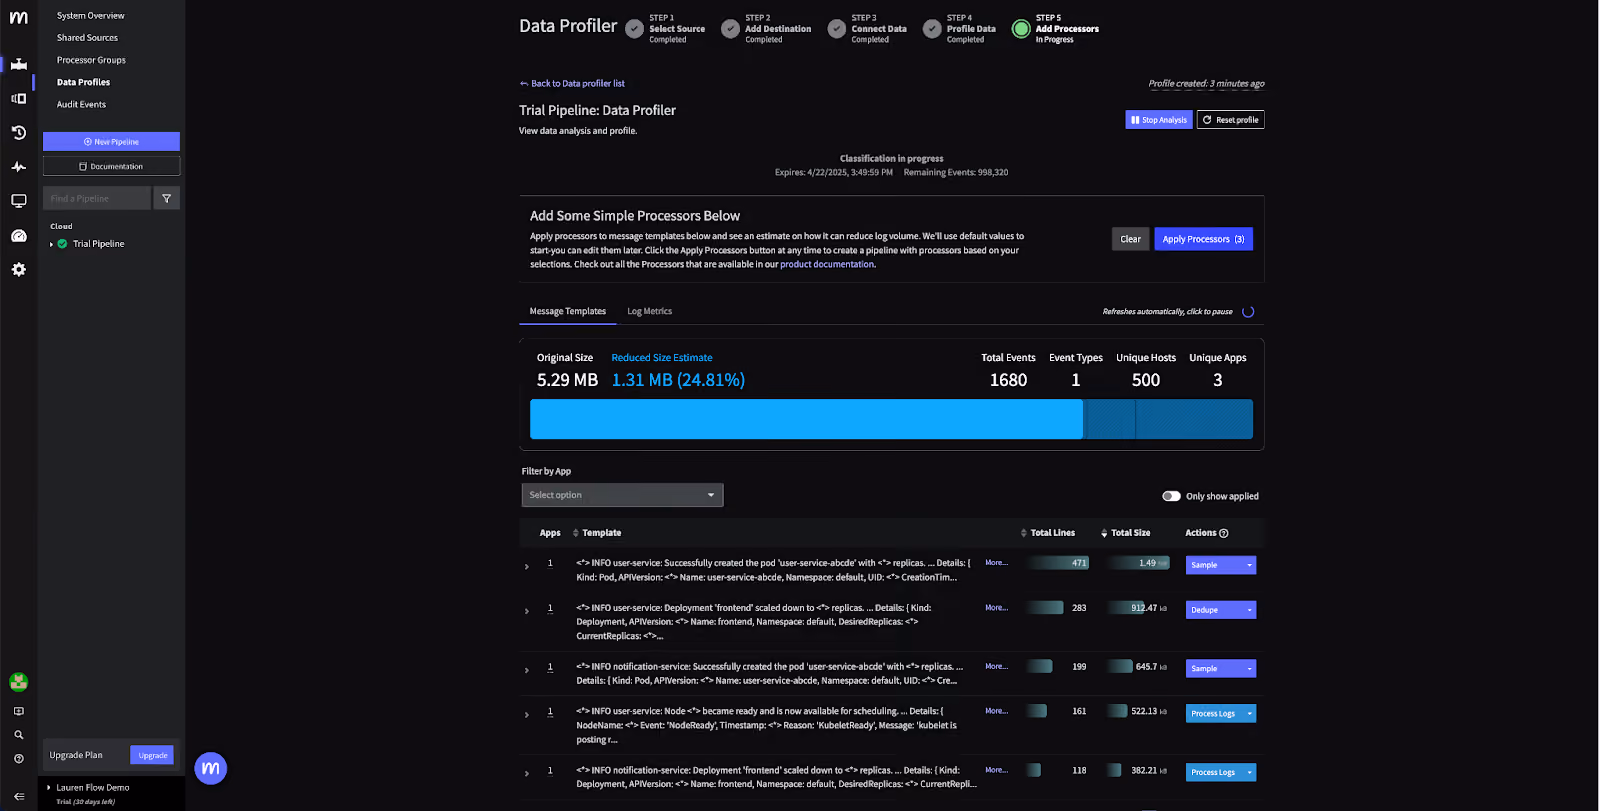
Task: Pause auto-refresh via the spinner icon
Action: [1248, 312]
